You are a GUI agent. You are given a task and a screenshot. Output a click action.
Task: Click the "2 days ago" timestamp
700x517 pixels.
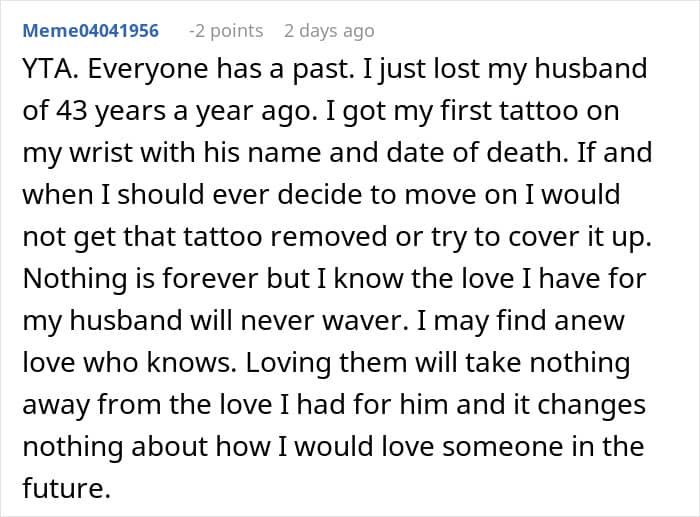point(329,31)
